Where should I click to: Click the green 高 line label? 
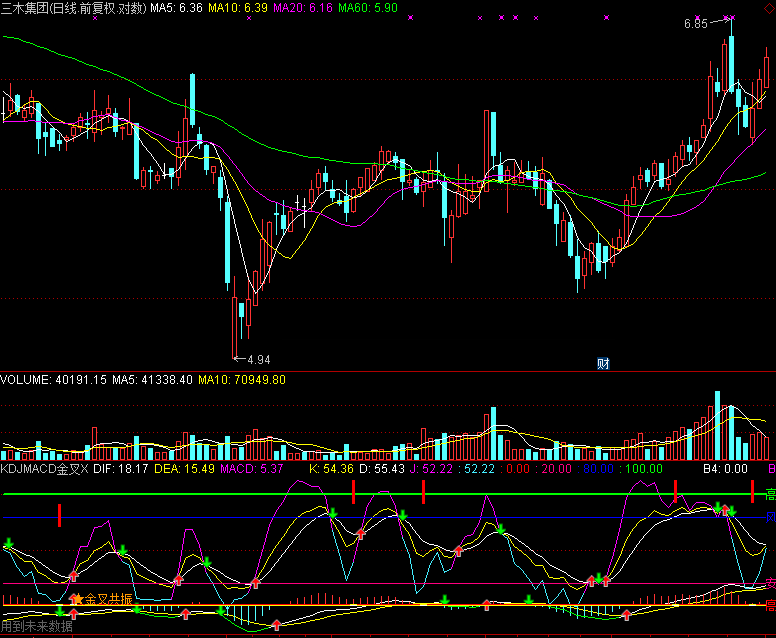(770, 494)
